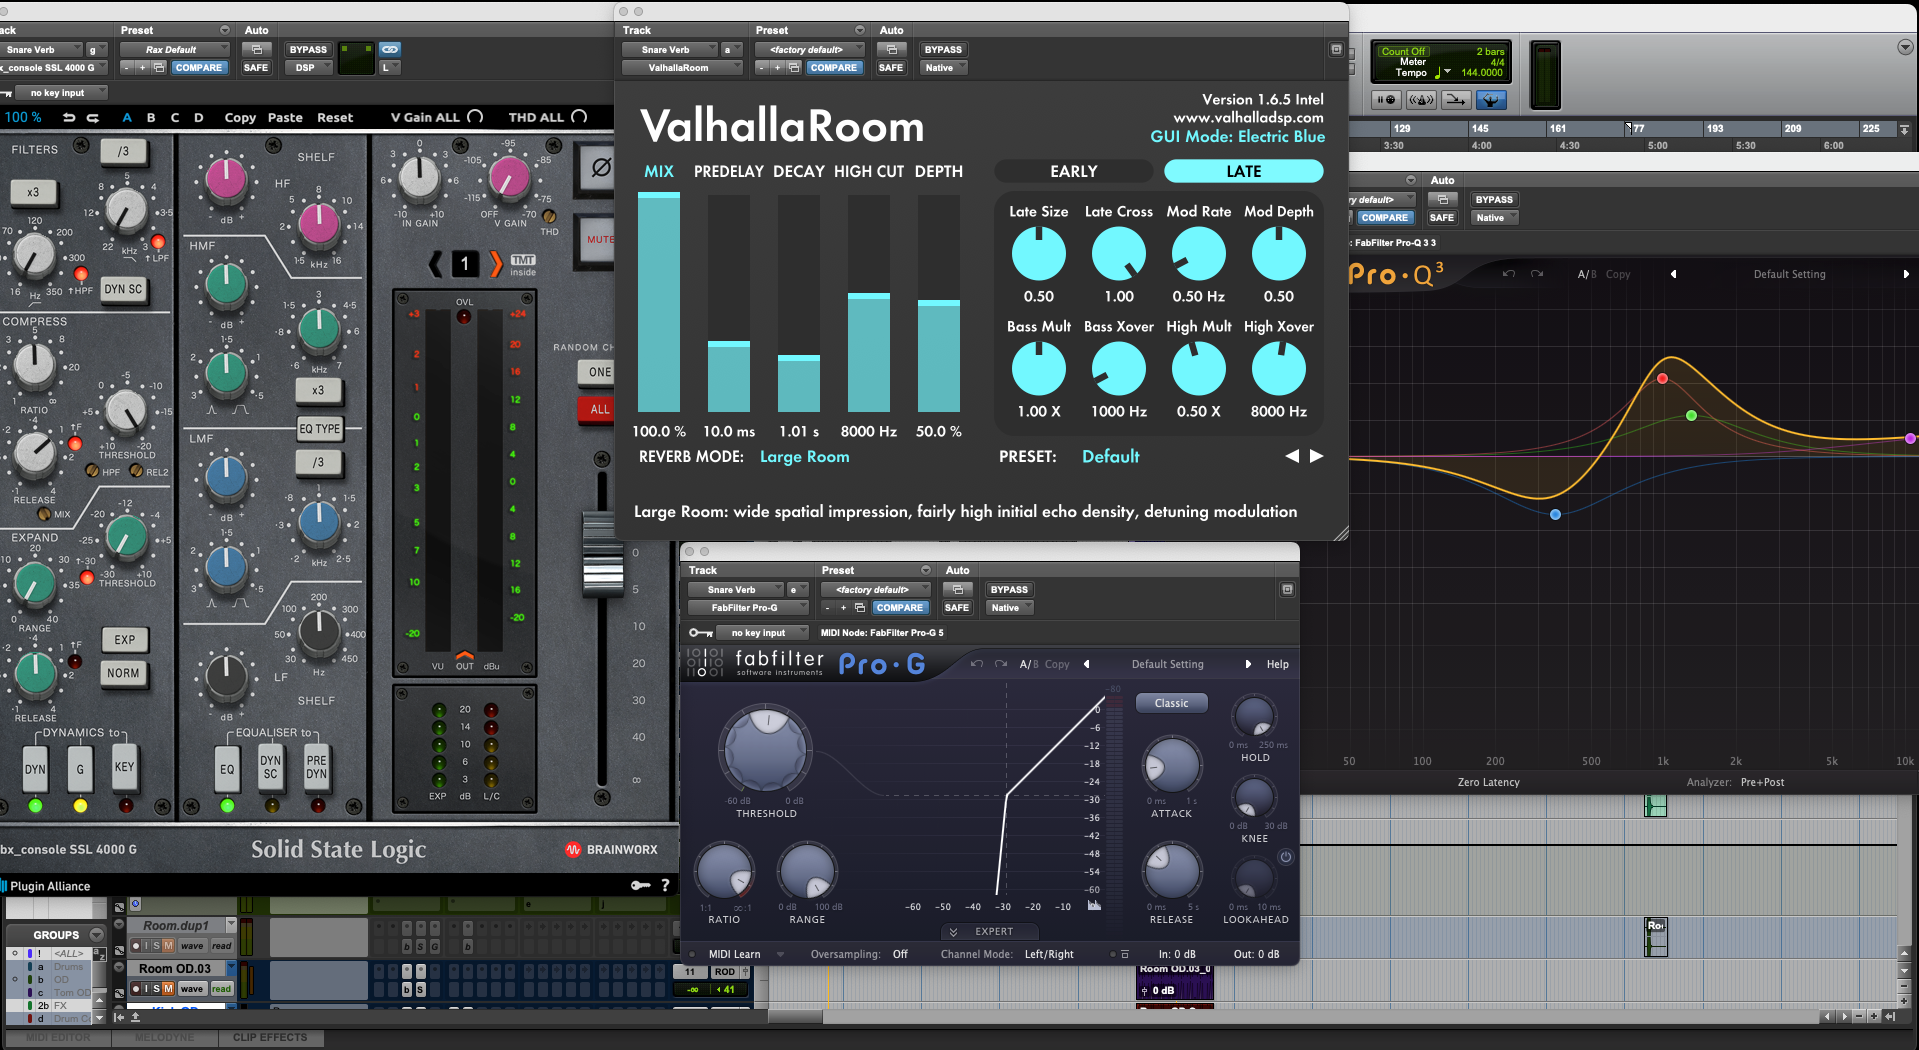Switch to SSL setting C
The width and height of the screenshot is (1919, 1050).
[x=175, y=117]
